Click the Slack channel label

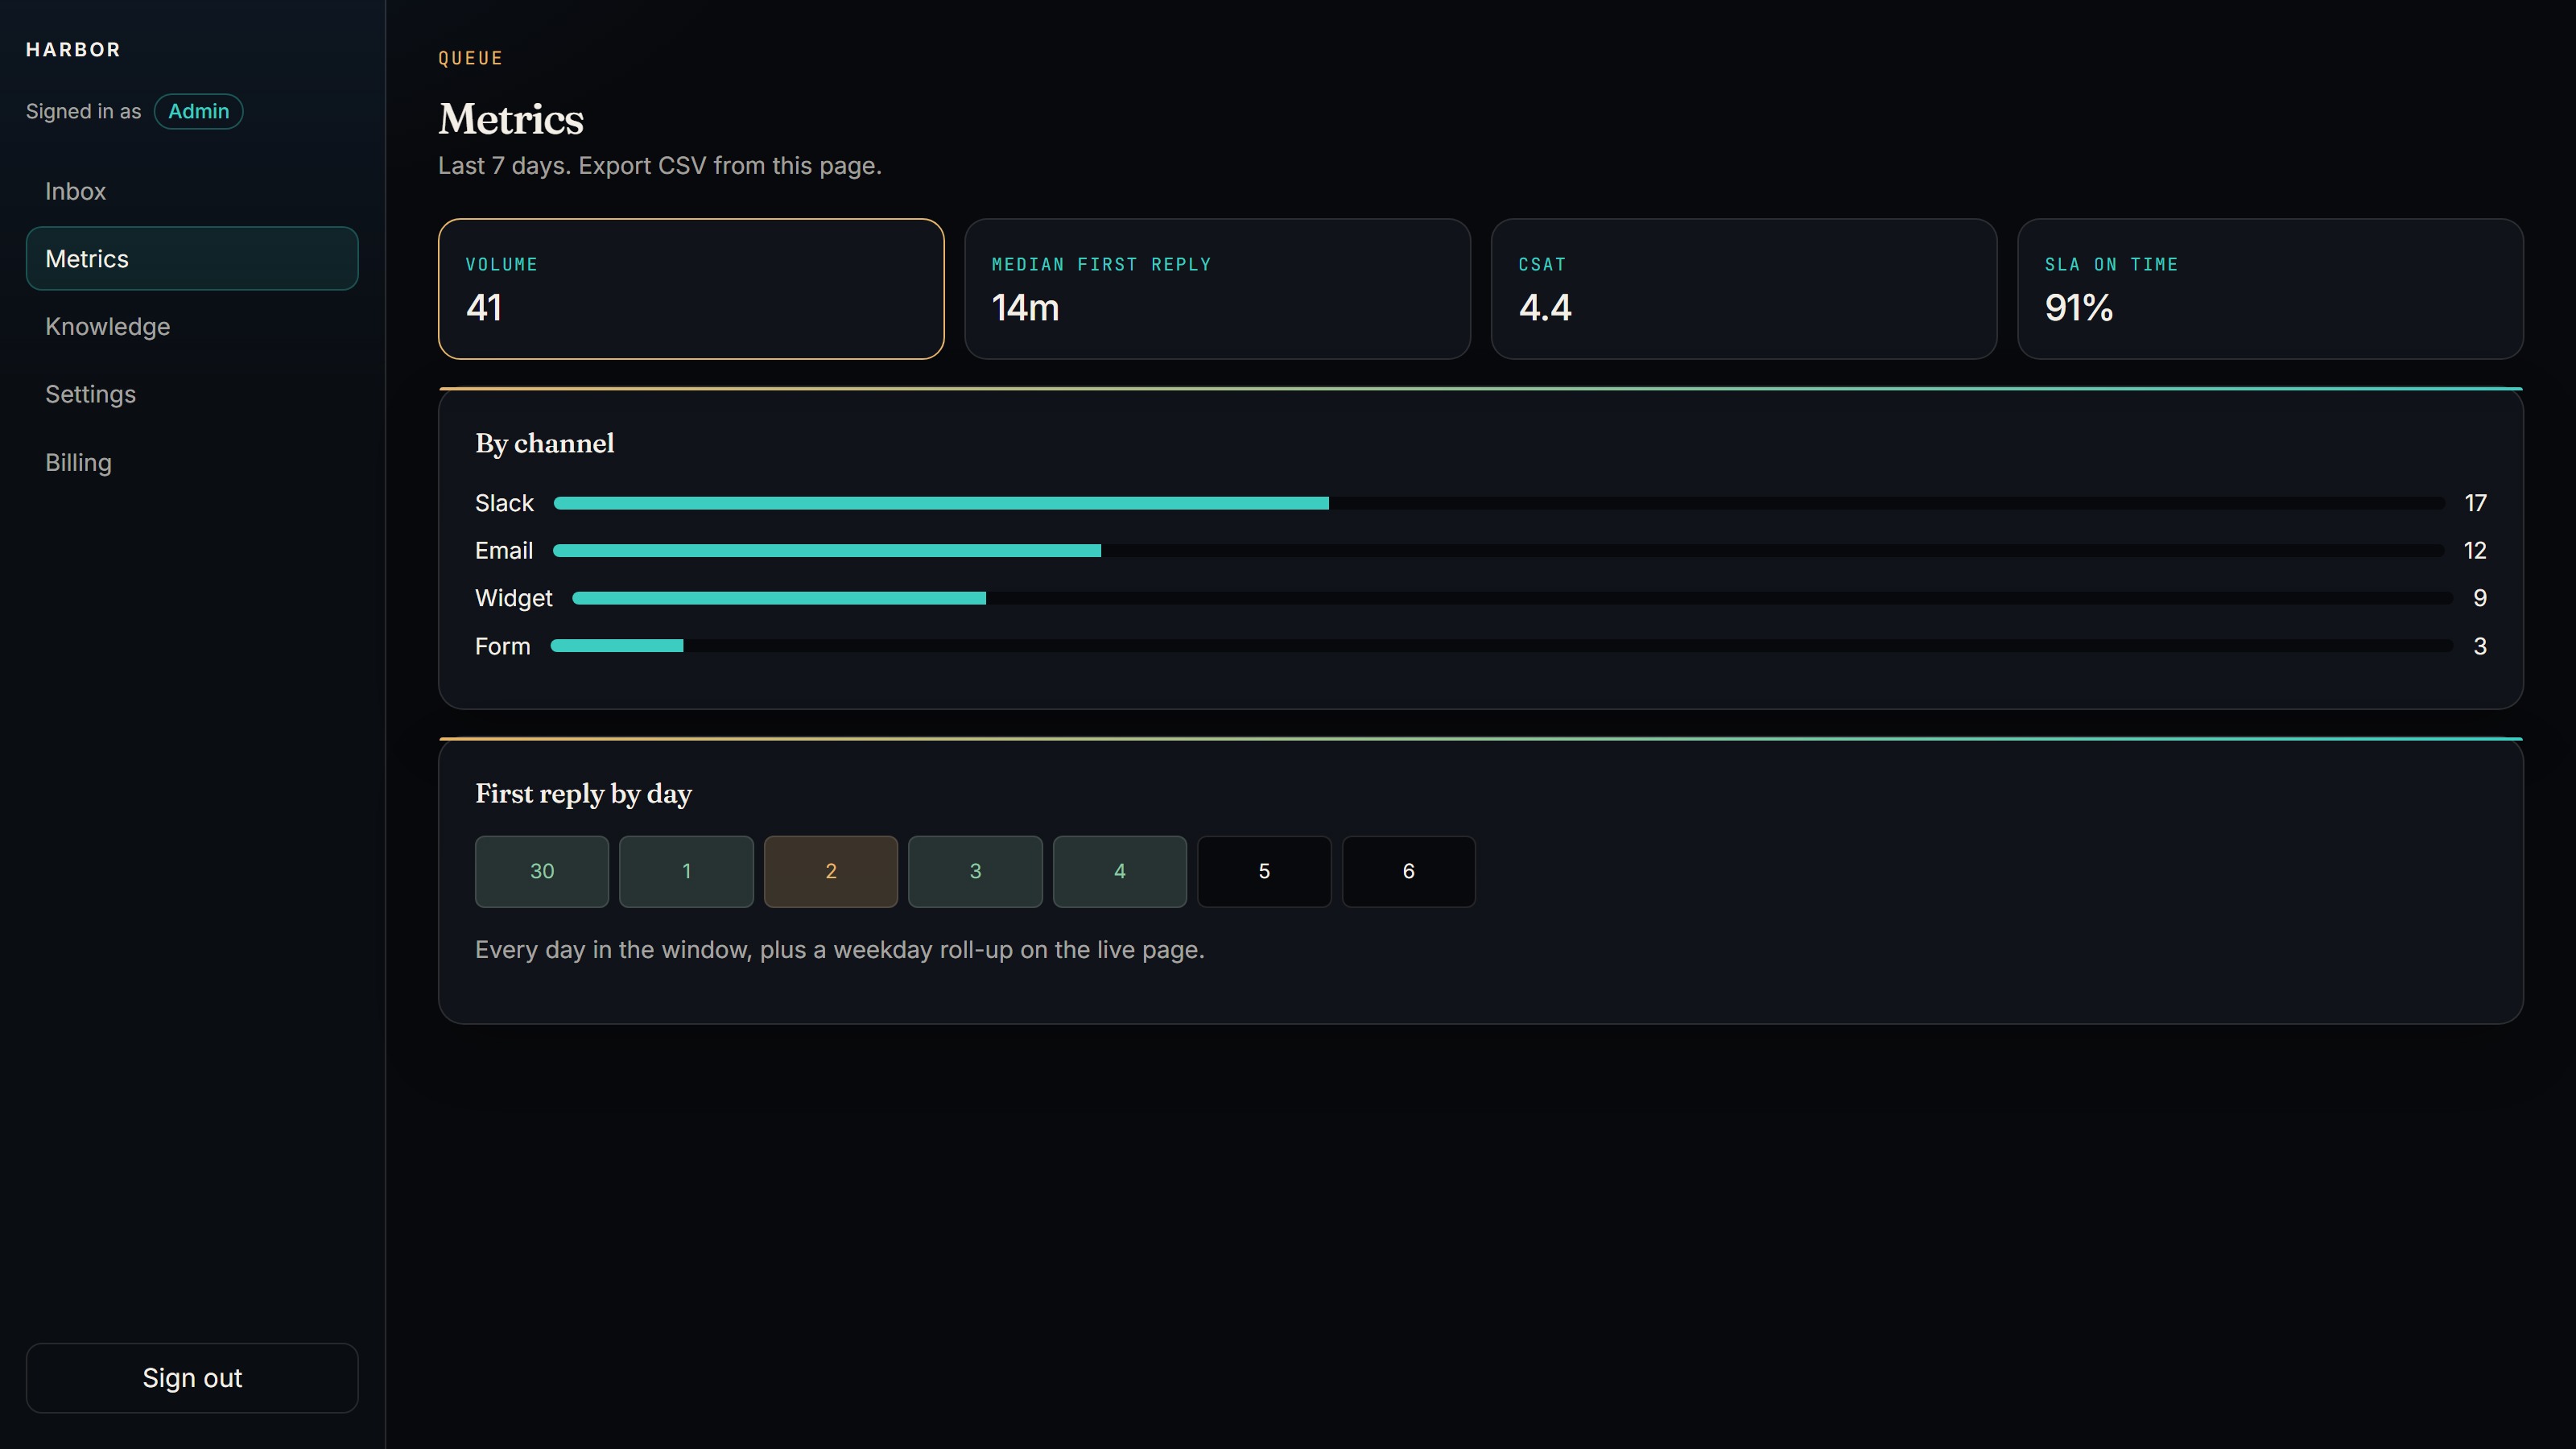pyautogui.click(x=504, y=503)
